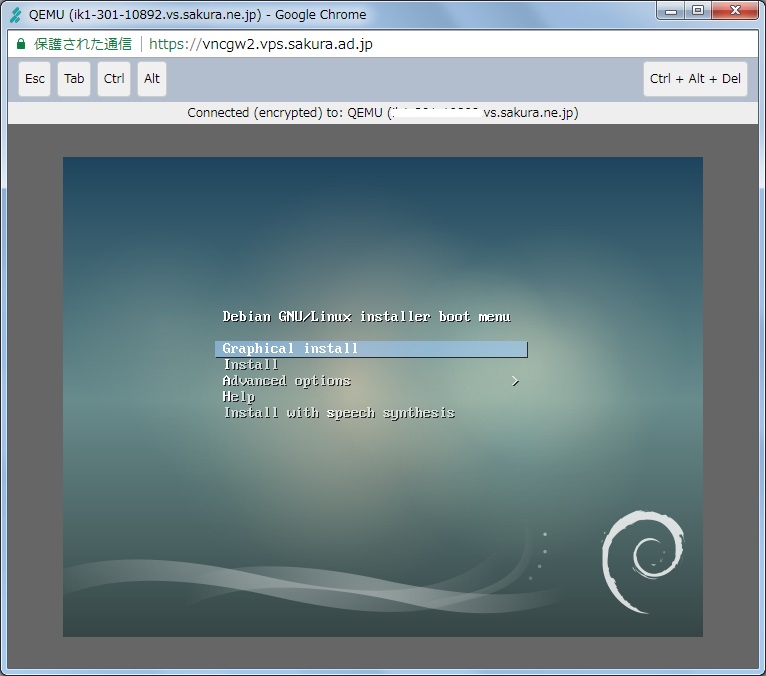The width and height of the screenshot is (766, 676).
Task: Open Advanced options submenu
Action: tap(287, 381)
